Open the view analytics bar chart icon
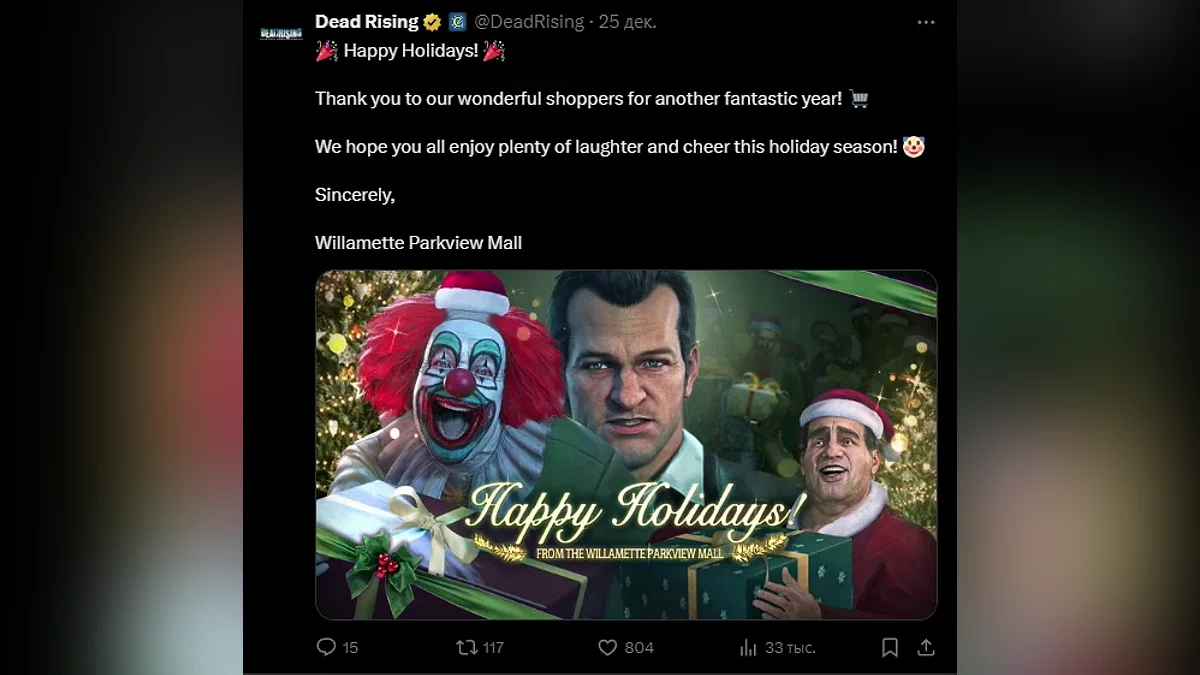The image size is (1200, 675). pos(748,648)
